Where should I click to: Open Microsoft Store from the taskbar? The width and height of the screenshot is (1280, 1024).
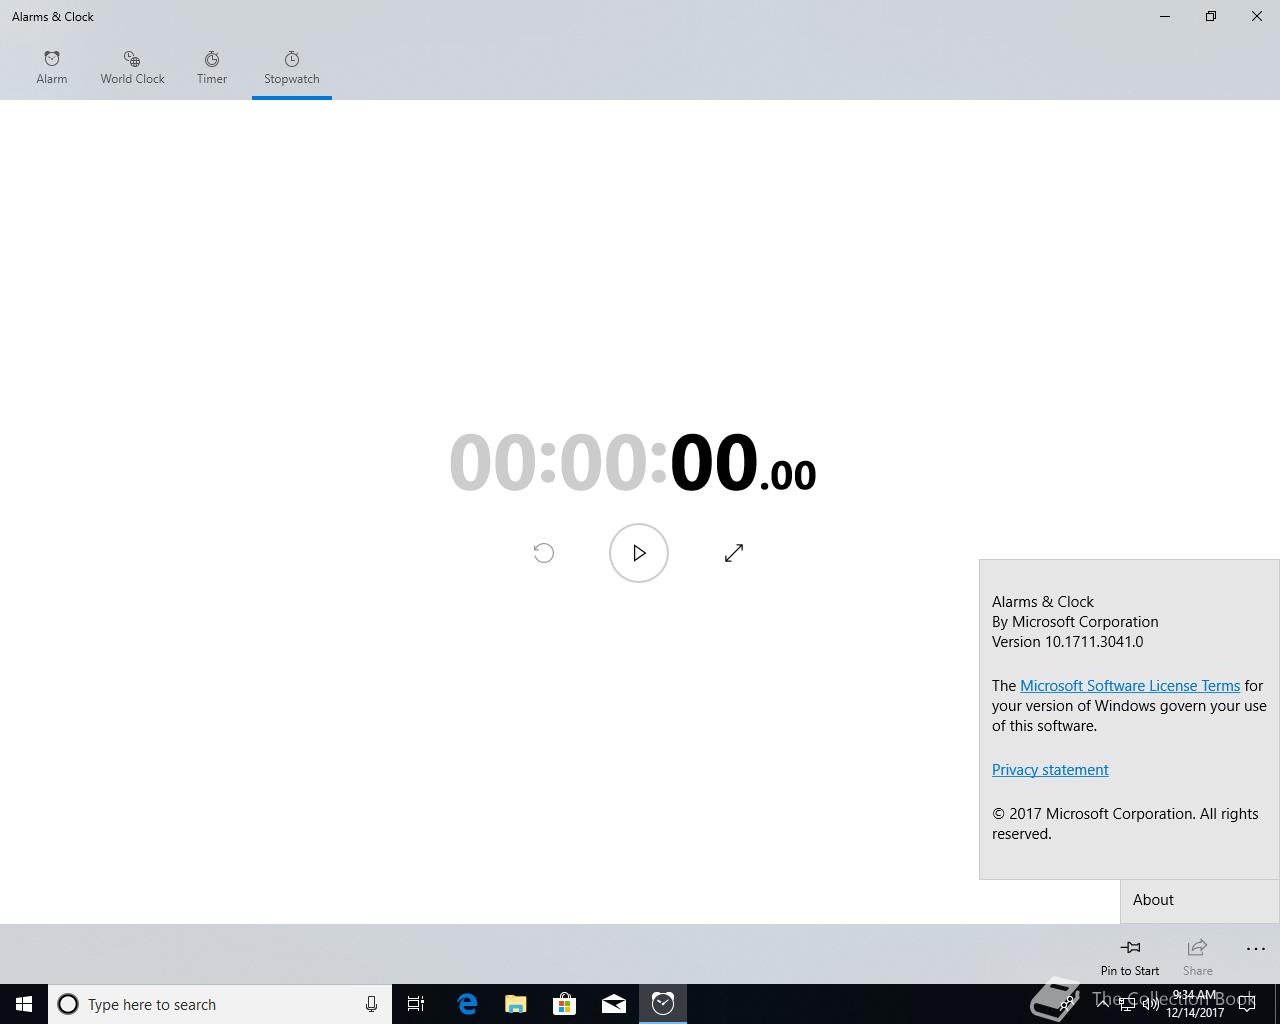[565, 1004]
